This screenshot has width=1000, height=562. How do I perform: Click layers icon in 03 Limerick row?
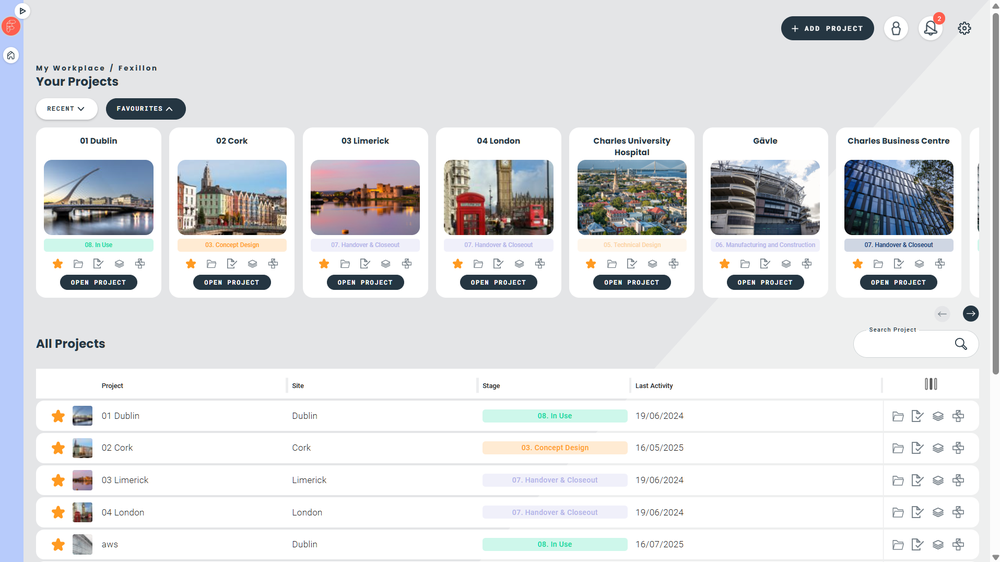point(938,480)
